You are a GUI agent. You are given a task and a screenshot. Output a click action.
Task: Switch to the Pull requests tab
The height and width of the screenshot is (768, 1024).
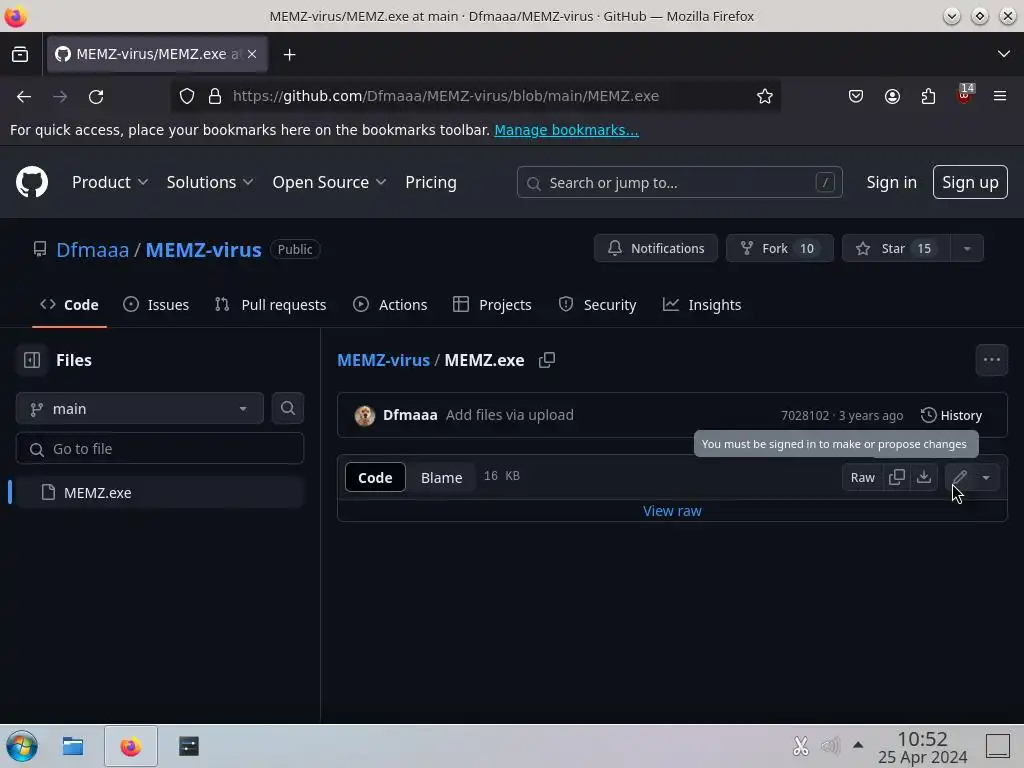click(x=270, y=304)
